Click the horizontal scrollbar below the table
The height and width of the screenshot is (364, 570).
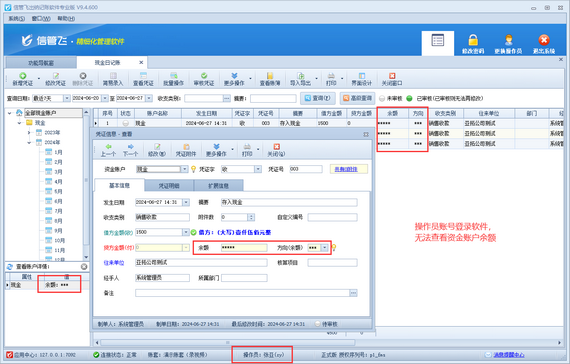tap(228, 343)
